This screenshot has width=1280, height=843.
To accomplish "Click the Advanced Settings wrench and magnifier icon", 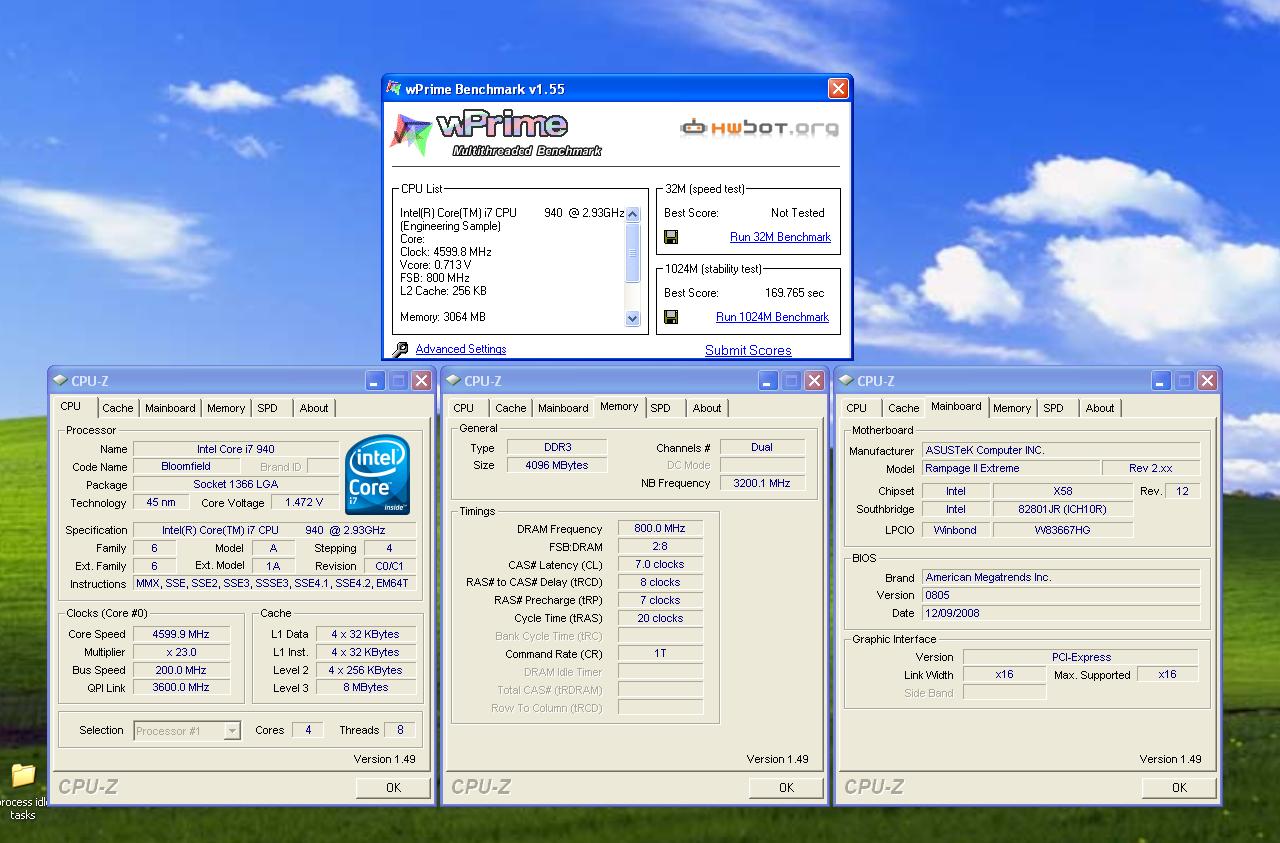I will coord(400,349).
